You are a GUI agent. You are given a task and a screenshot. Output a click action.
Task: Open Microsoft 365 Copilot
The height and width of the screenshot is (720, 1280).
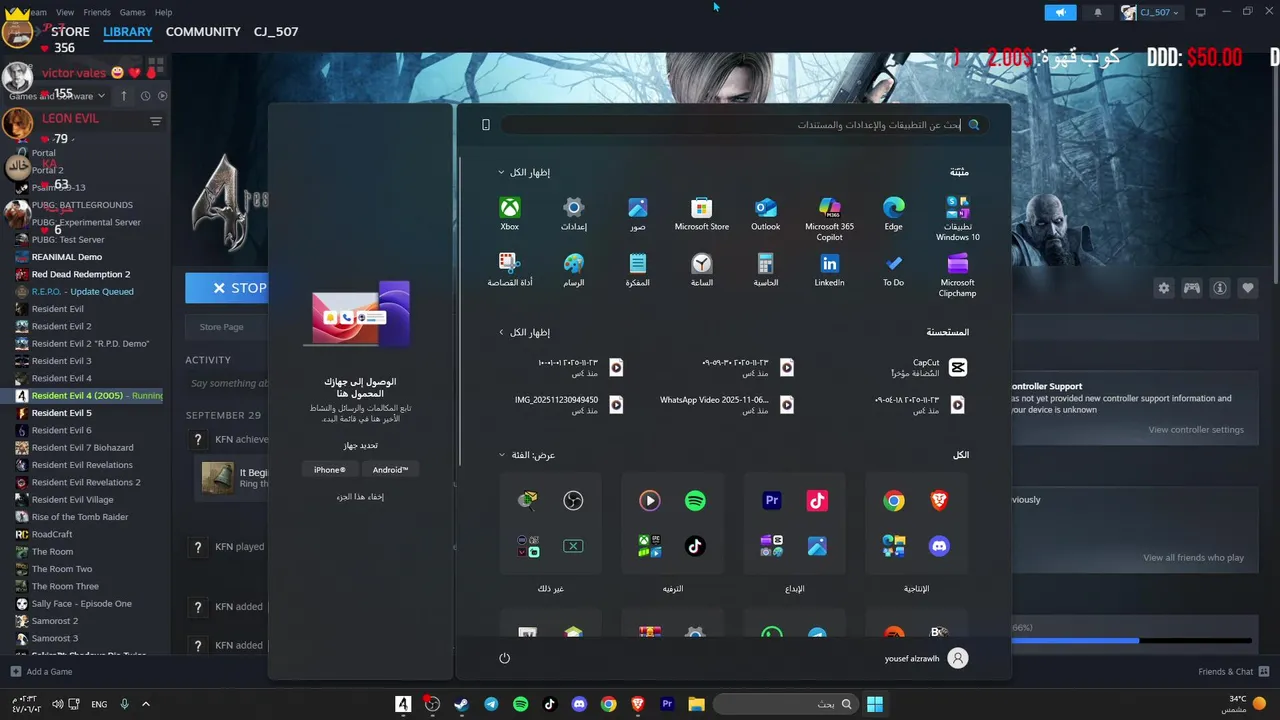(830, 219)
